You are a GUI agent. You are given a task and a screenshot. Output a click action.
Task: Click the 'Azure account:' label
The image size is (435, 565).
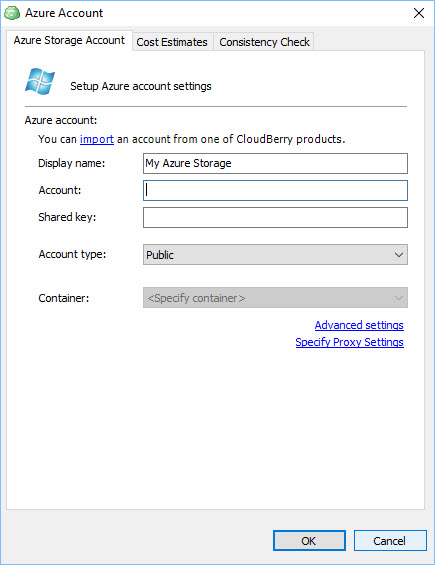point(61,120)
